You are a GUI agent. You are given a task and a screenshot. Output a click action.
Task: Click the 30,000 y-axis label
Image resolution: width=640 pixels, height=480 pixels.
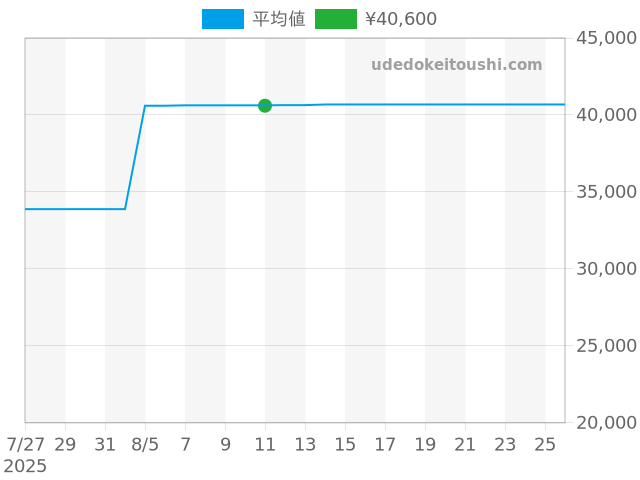click(x=605, y=269)
